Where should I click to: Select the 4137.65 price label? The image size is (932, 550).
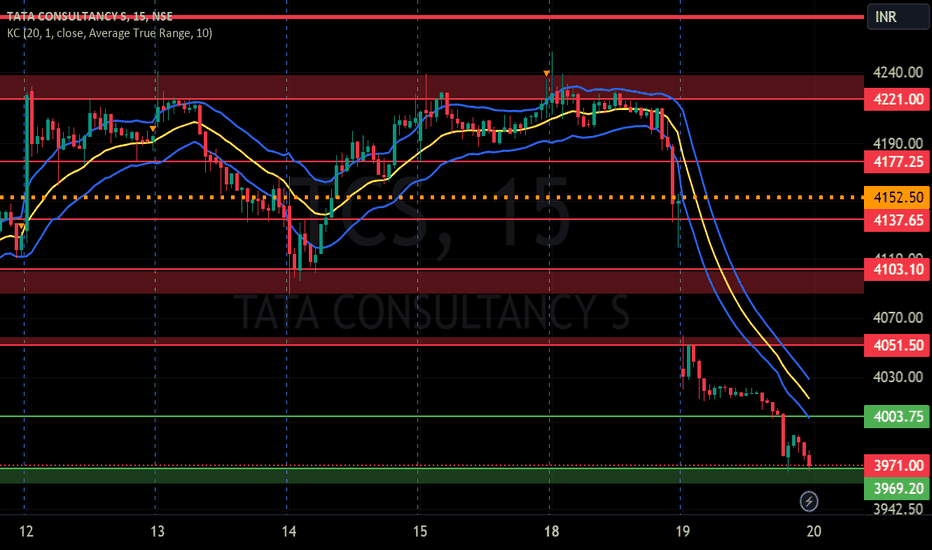point(897,221)
